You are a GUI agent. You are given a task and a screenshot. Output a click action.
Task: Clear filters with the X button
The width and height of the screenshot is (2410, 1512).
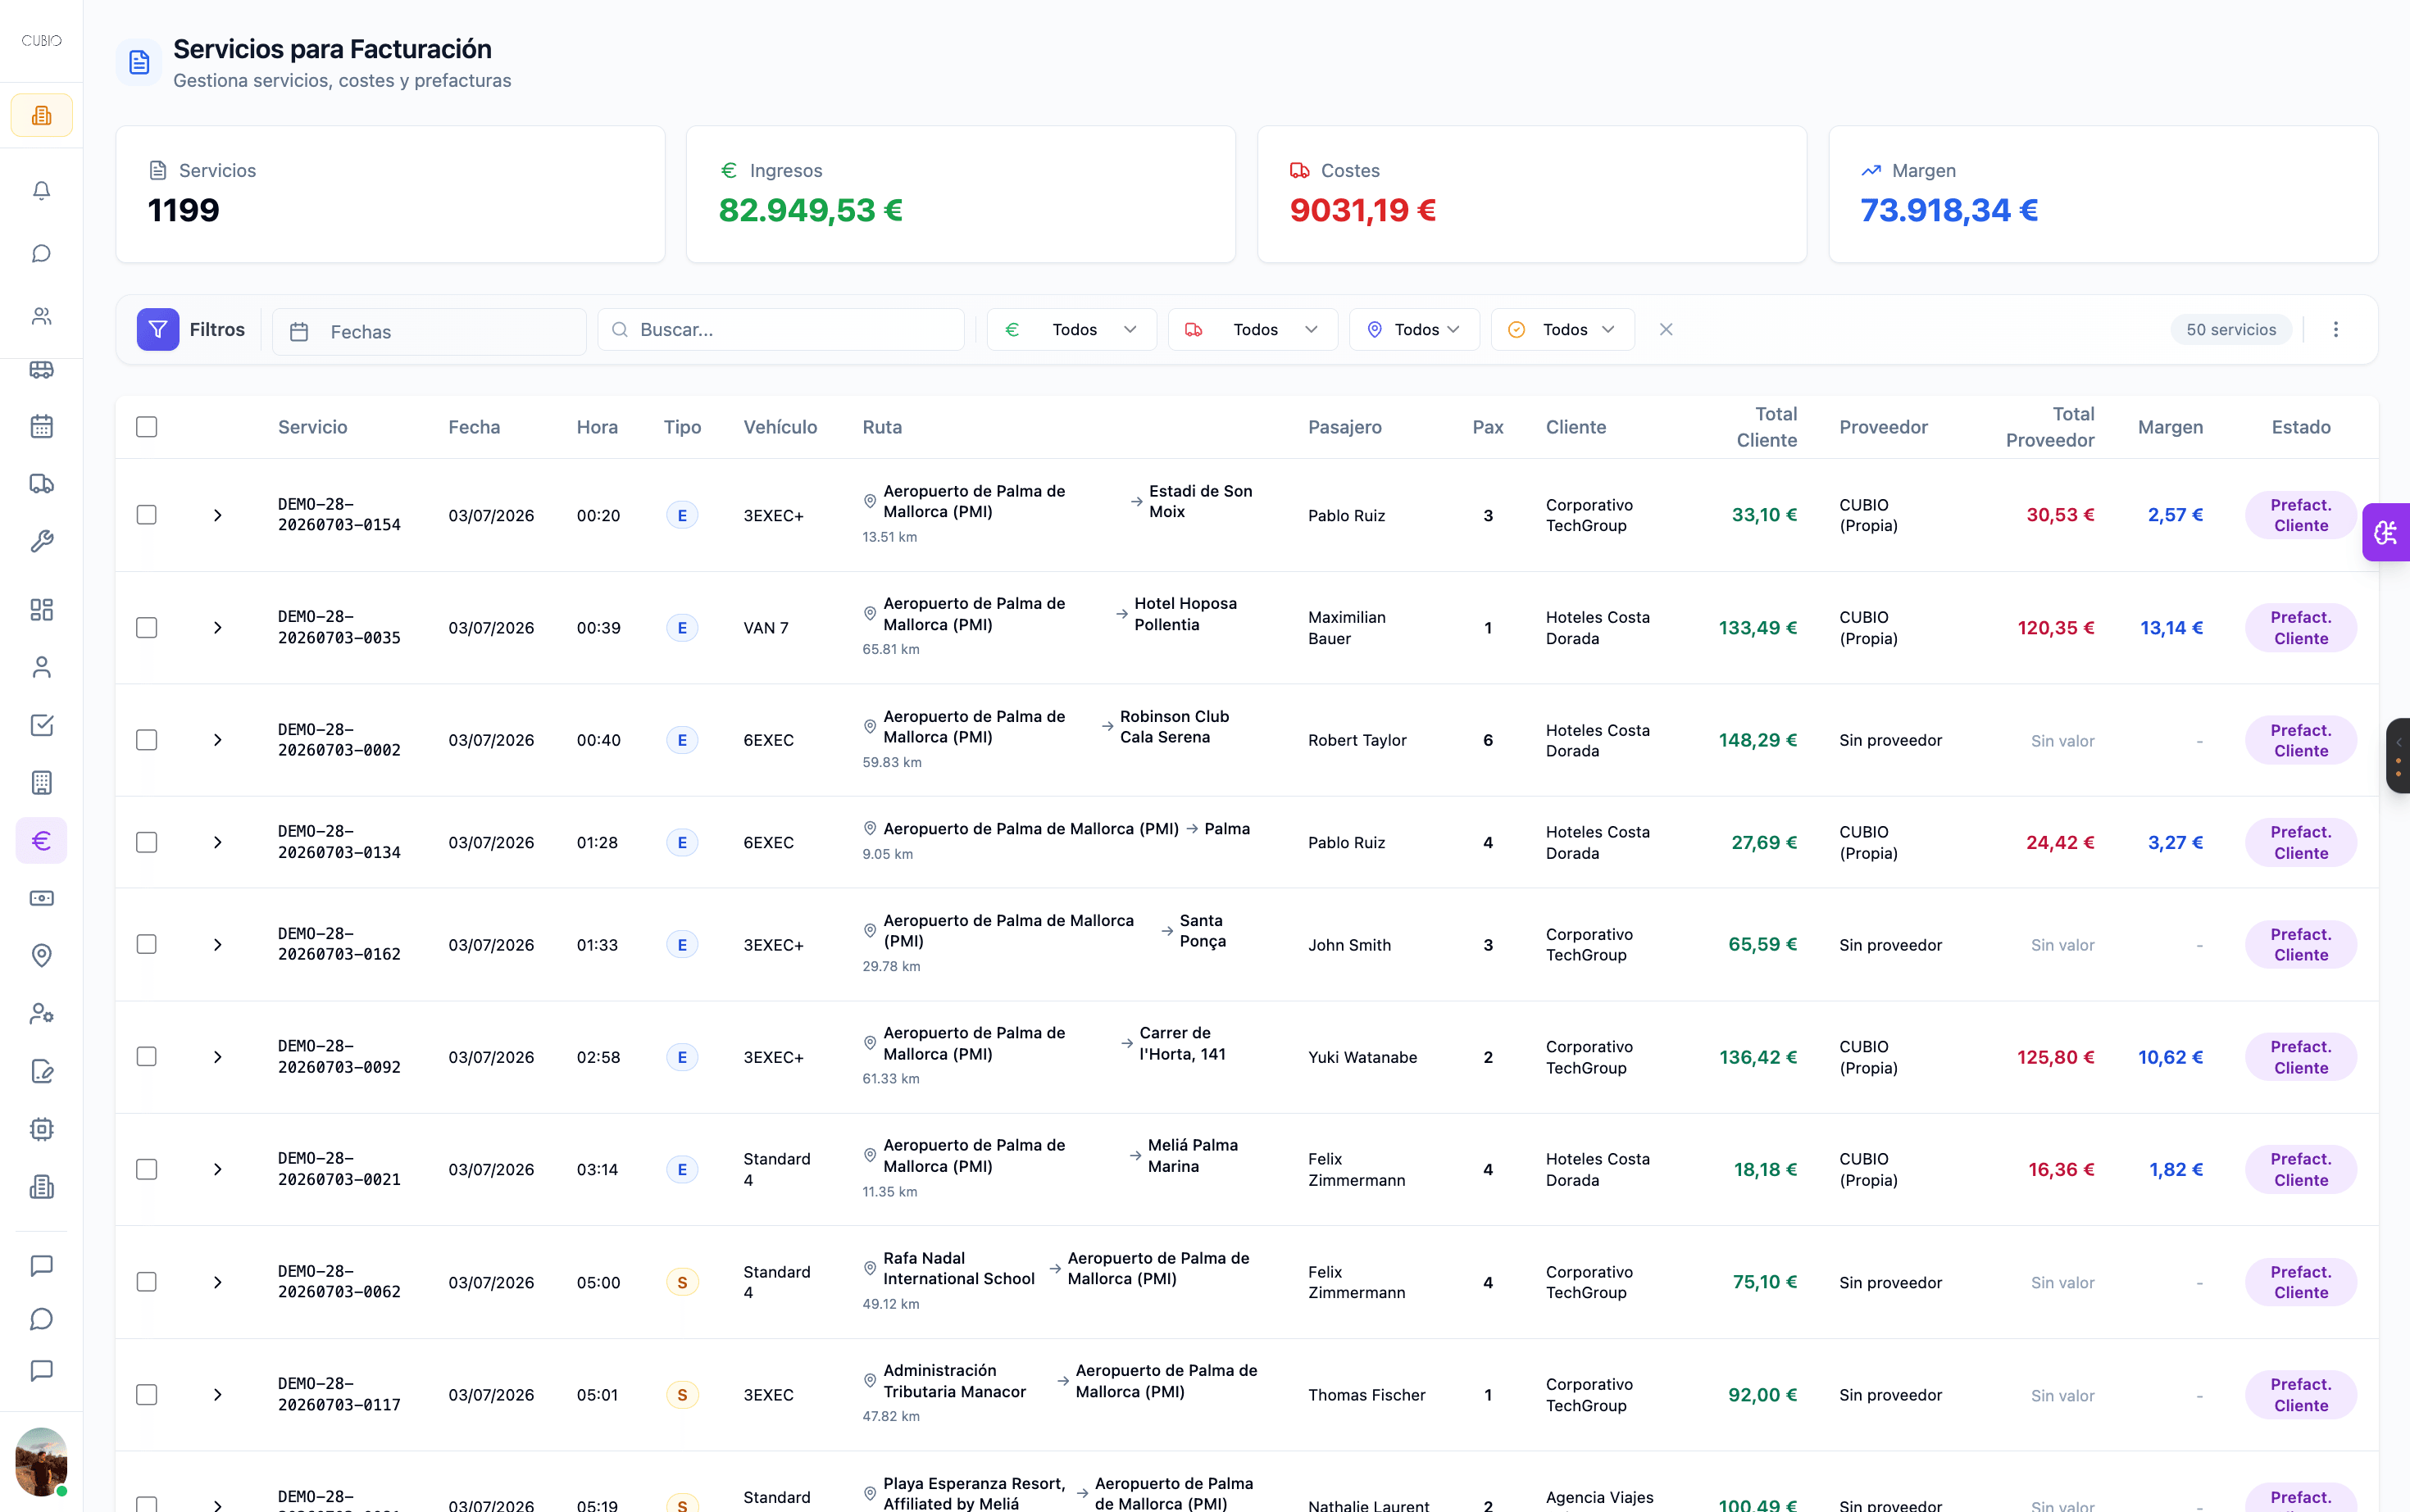click(x=1666, y=330)
